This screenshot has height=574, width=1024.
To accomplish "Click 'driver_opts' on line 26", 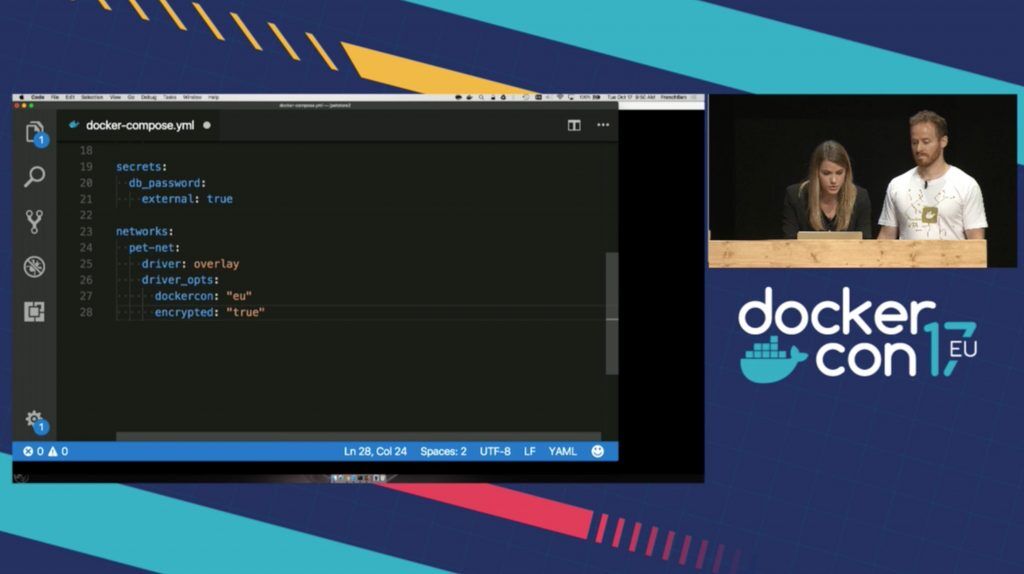I will coord(178,280).
